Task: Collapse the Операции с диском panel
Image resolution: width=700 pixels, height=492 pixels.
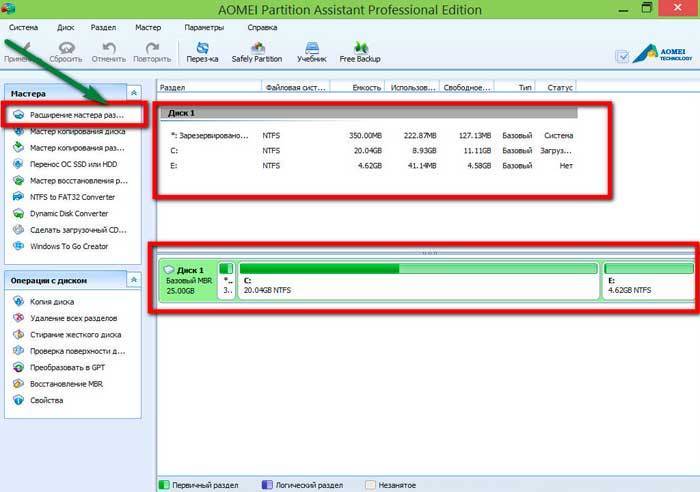Action: coord(134,280)
